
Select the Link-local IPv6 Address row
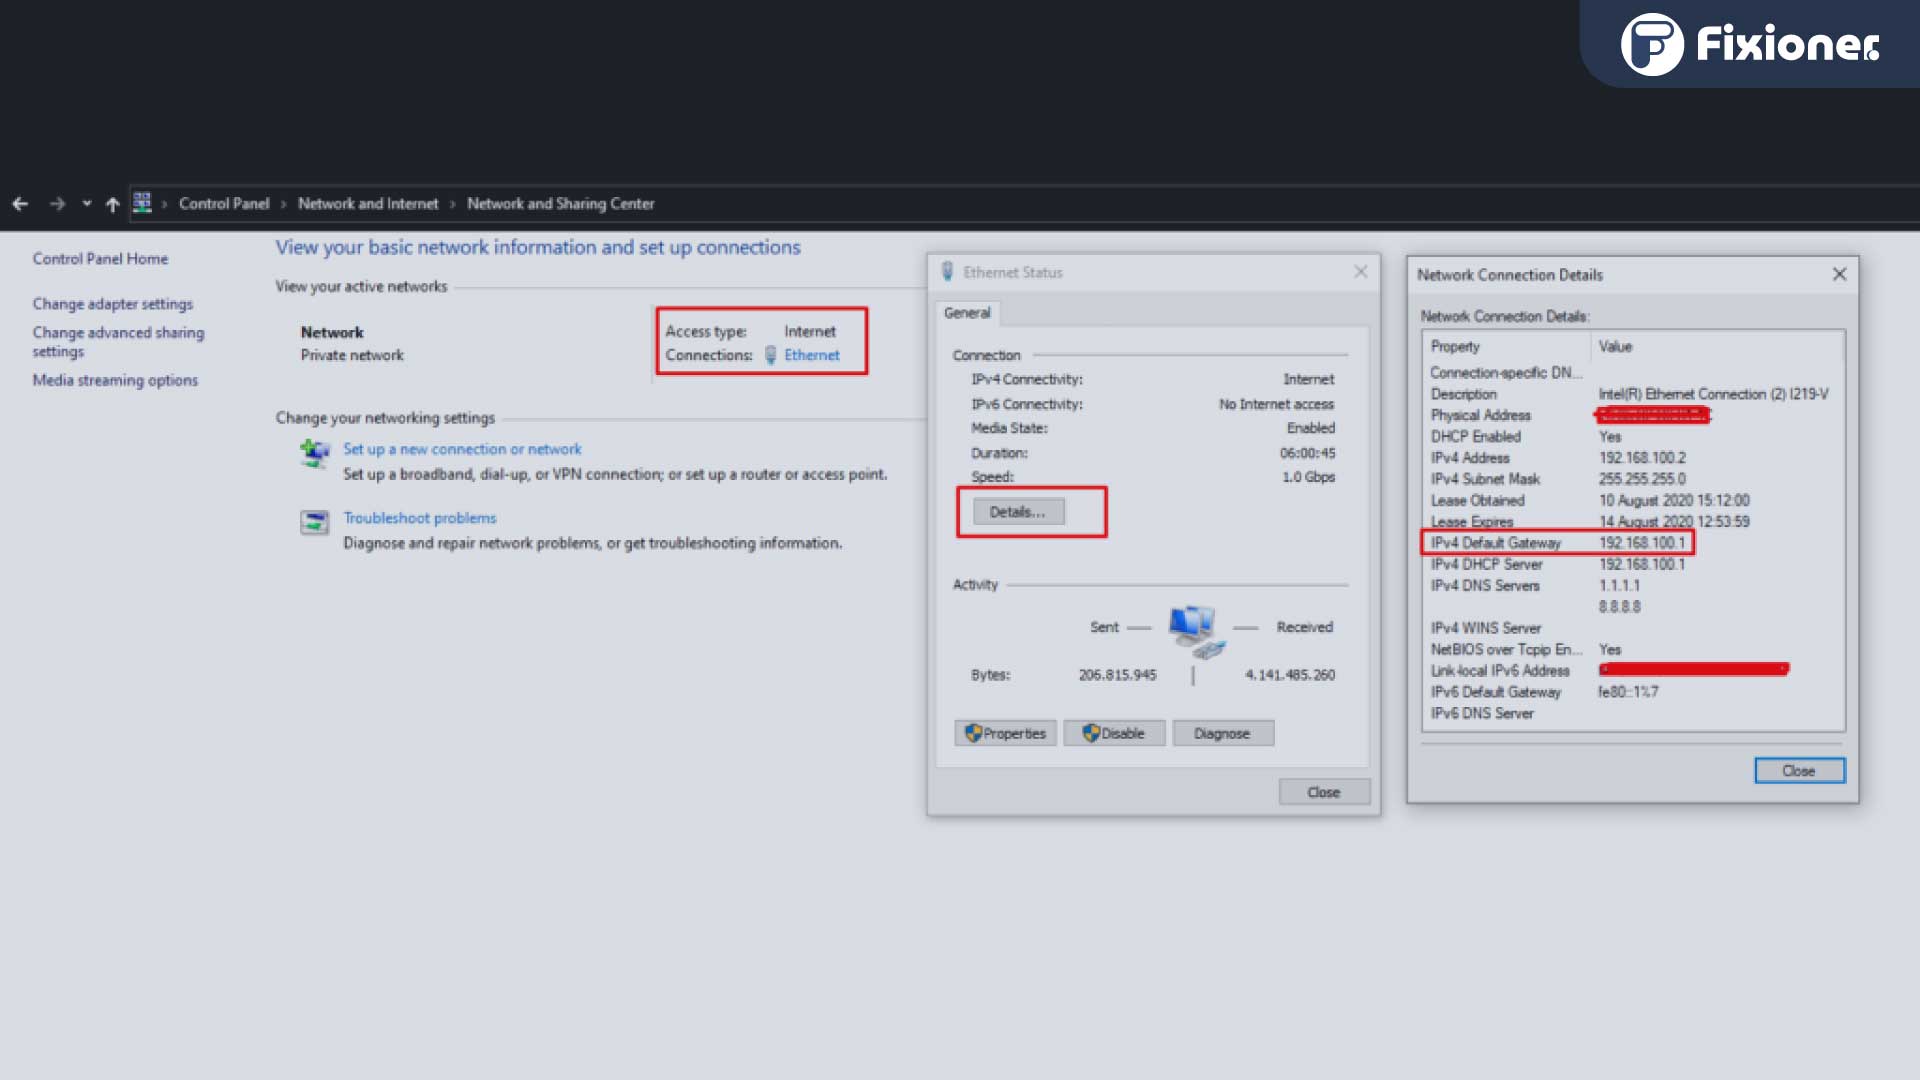[1633, 671]
